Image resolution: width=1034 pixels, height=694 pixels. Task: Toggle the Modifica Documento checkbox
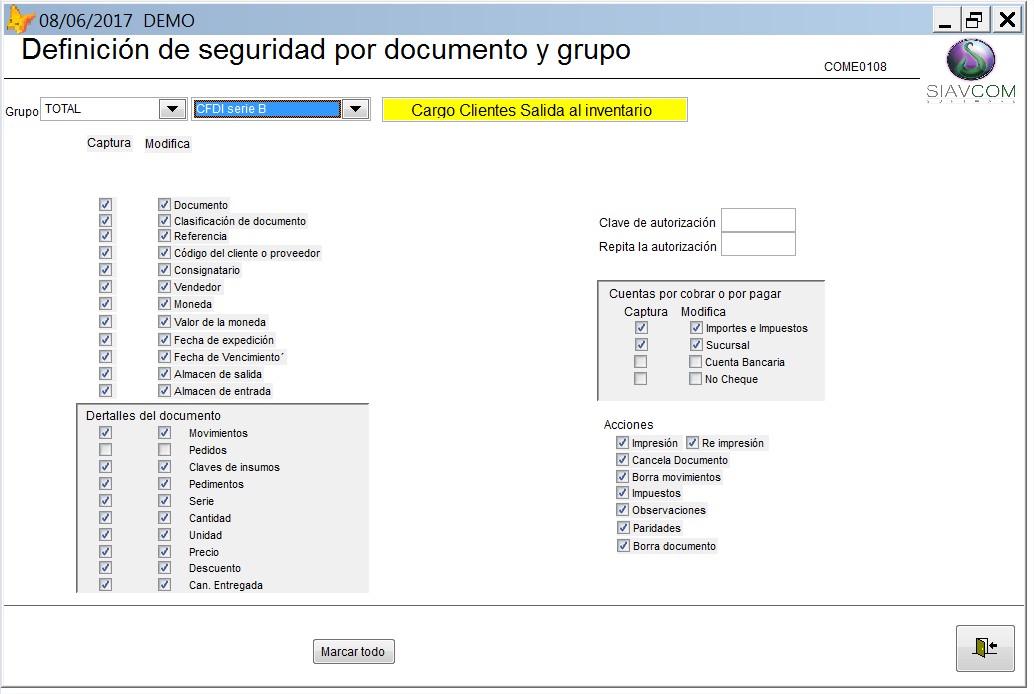[164, 205]
